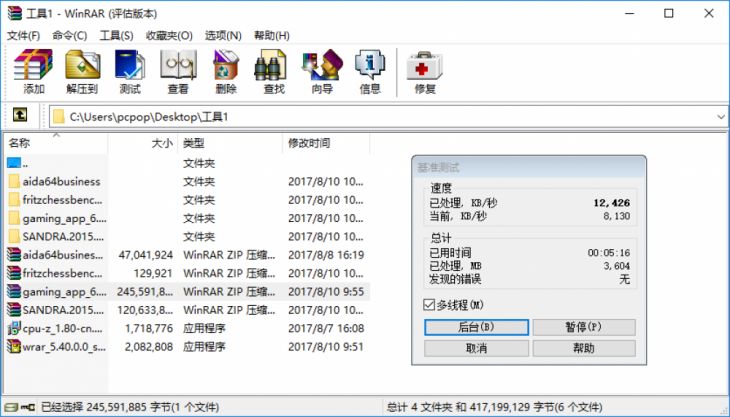Click the 3,604 processed MB value
Screen dimensions: 730x417
point(616,266)
